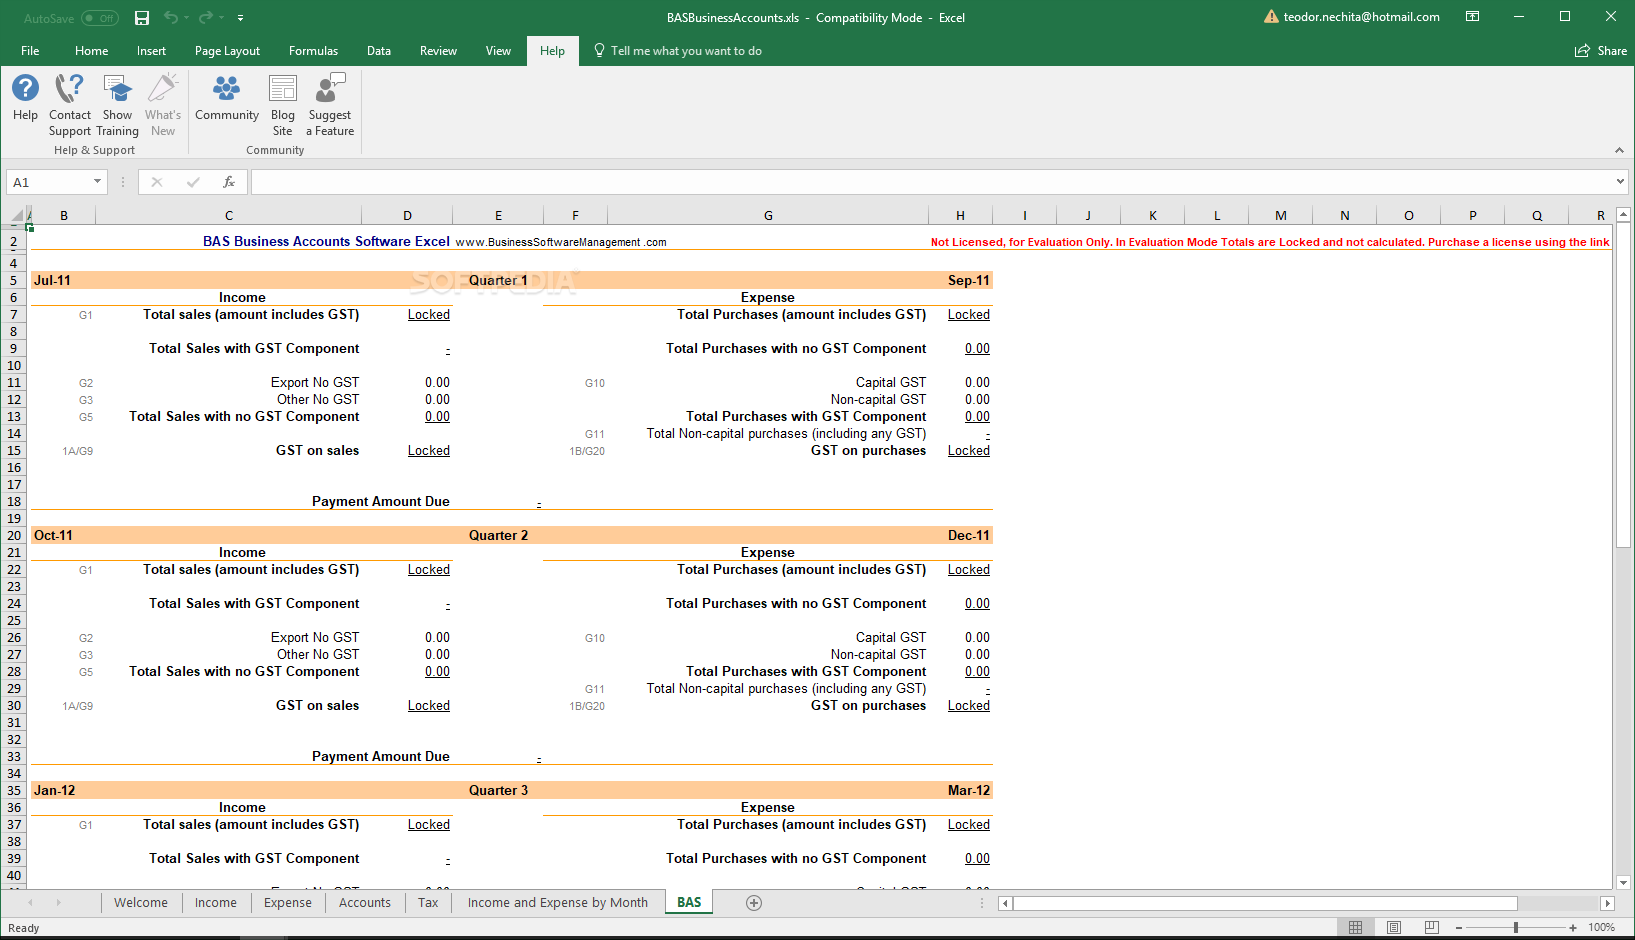This screenshot has height=940, width=1635.
Task: Expand the Name Box dropdown
Action: [97, 182]
